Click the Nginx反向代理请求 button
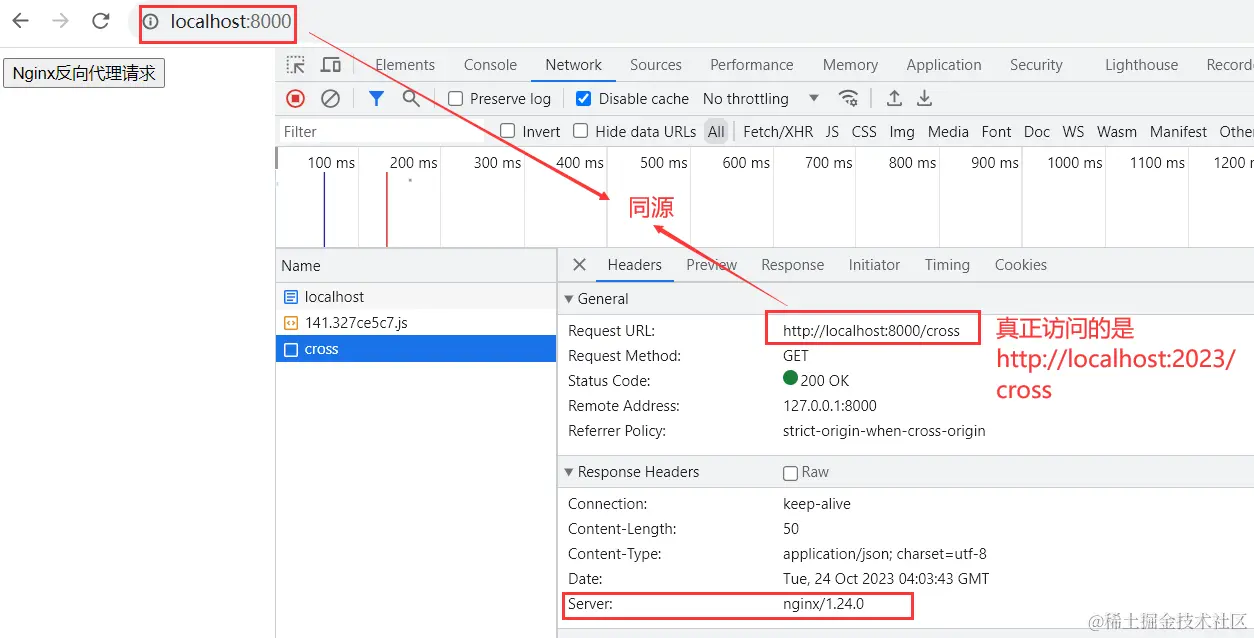 84,73
